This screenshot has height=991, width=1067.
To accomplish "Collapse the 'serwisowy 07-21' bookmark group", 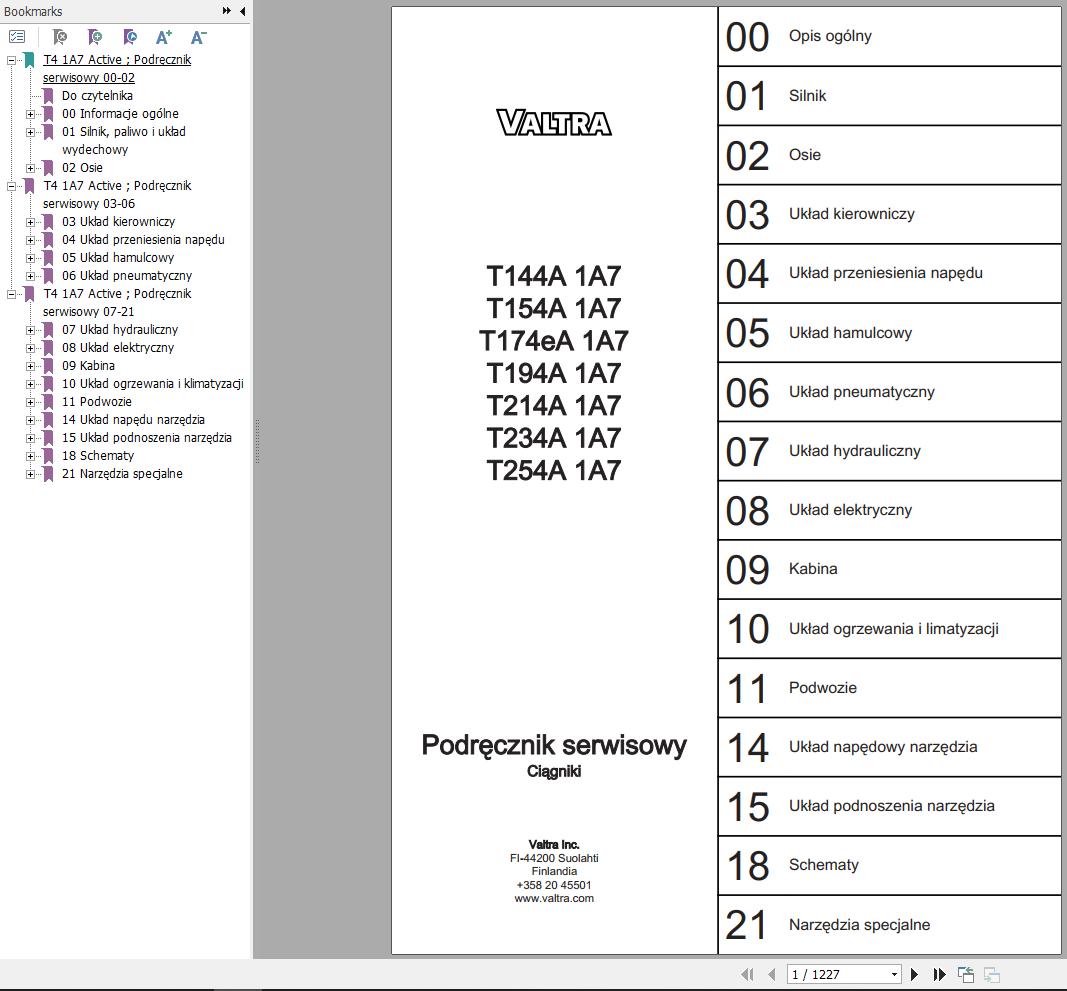I will click(x=12, y=294).
